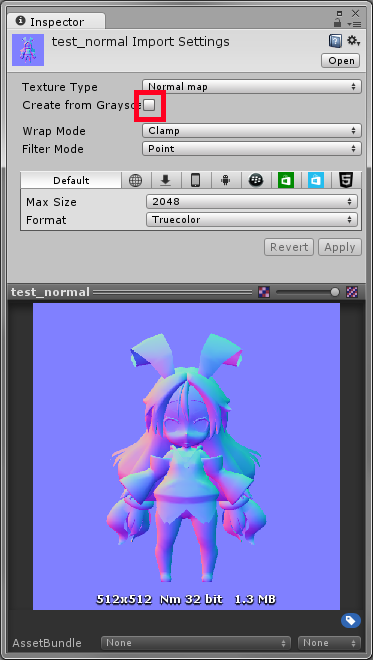Open the Wrap Mode dropdown
The height and width of the screenshot is (660, 373).
click(x=252, y=130)
